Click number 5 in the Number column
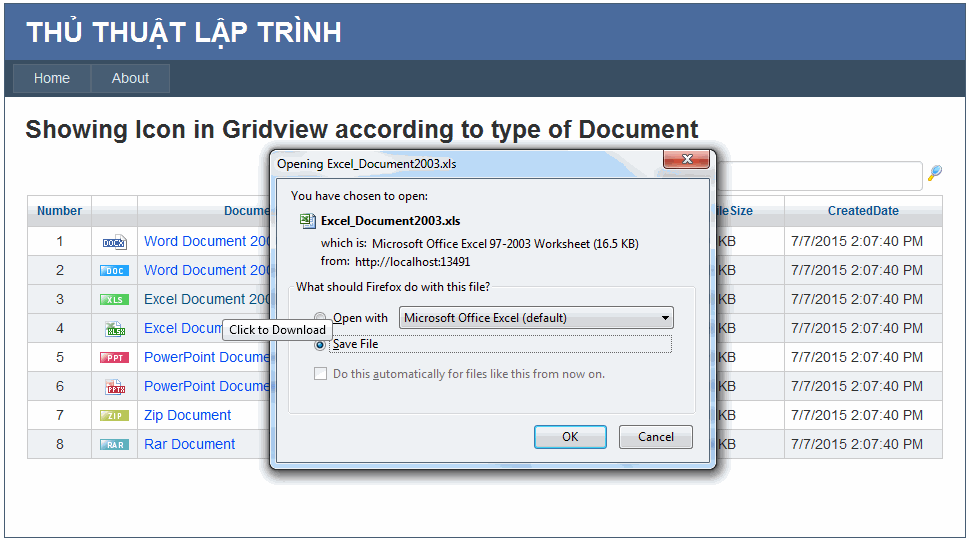 tap(60, 357)
